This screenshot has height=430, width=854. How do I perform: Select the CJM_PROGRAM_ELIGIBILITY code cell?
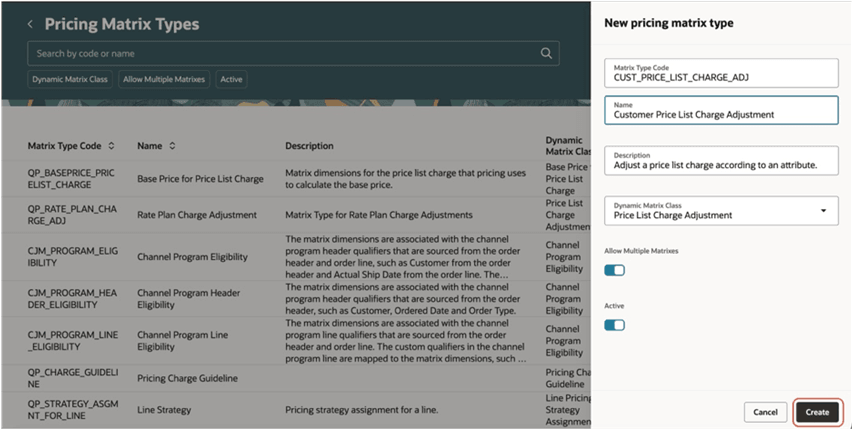73,256
